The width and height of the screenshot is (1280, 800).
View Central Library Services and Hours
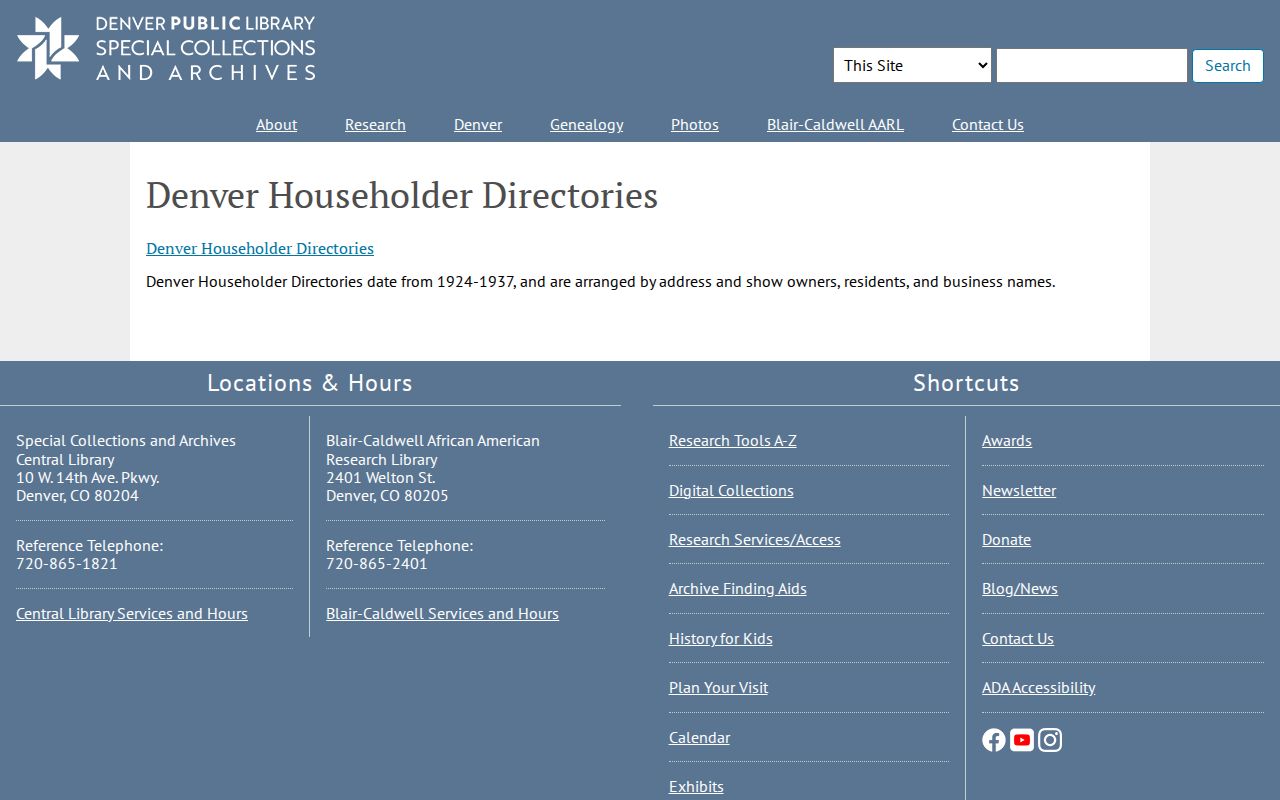click(x=132, y=613)
